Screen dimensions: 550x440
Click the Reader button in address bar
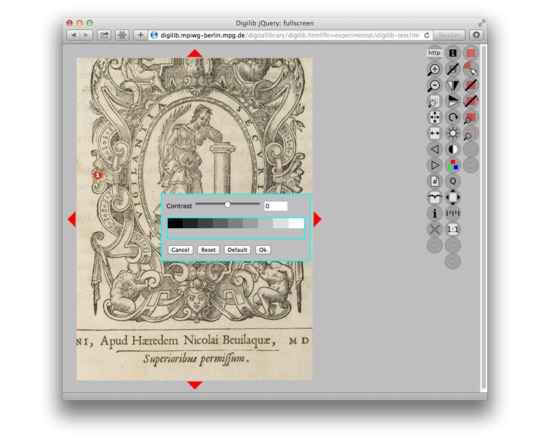(449, 35)
